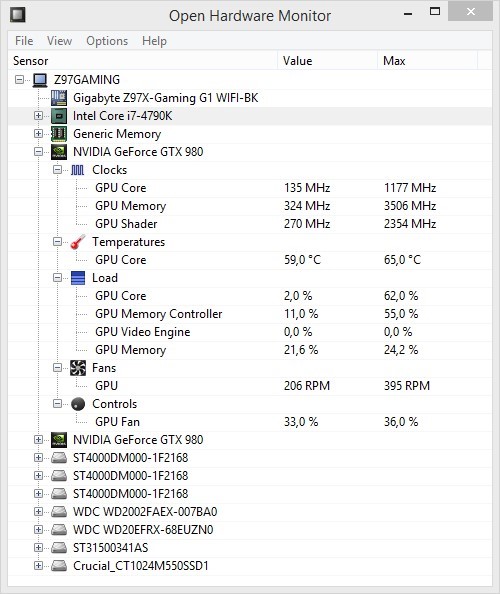Select the GPU Memory Controller load row
500x594 pixels.
[250, 314]
